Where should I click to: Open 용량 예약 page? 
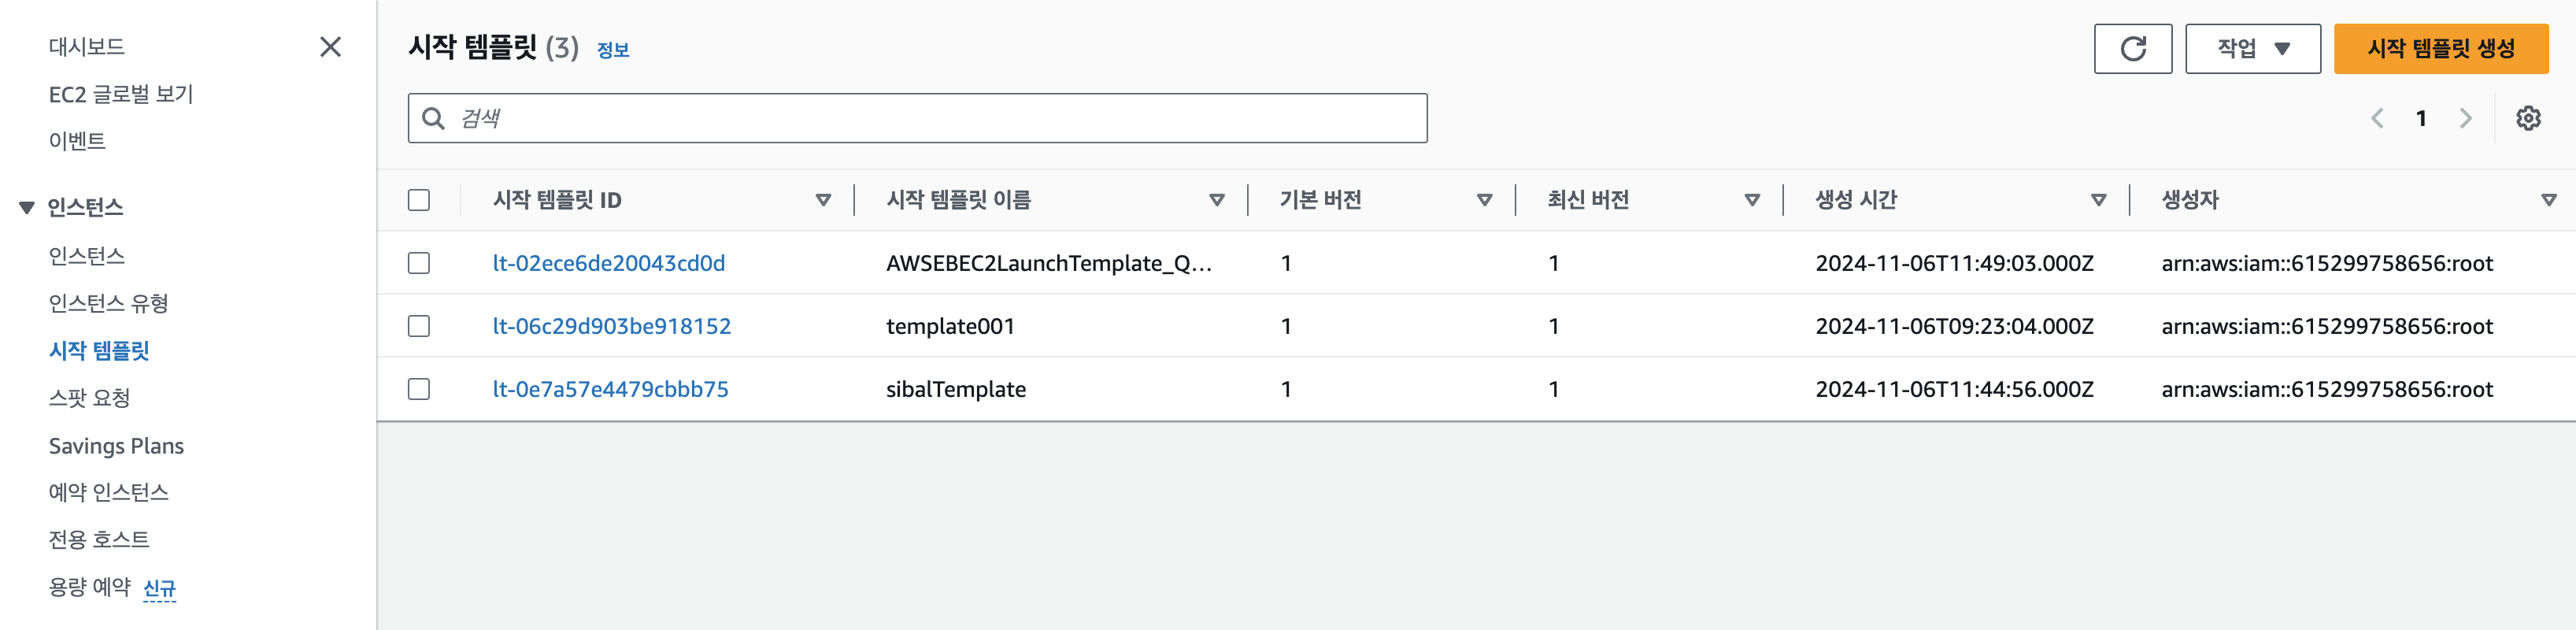[x=90, y=587]
